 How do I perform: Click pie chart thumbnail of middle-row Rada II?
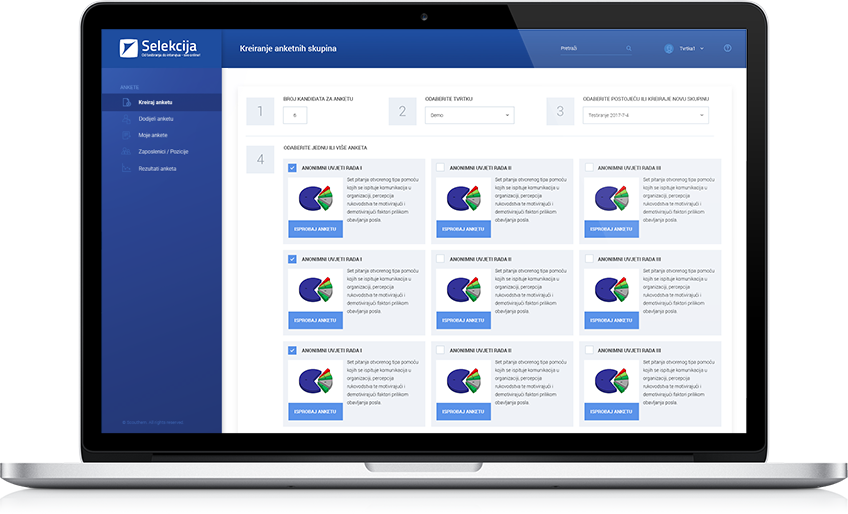[463, 290]
